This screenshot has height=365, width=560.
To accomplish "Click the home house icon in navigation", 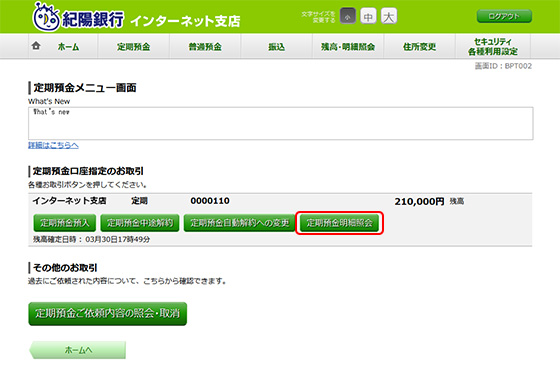I will coord(36,46).
